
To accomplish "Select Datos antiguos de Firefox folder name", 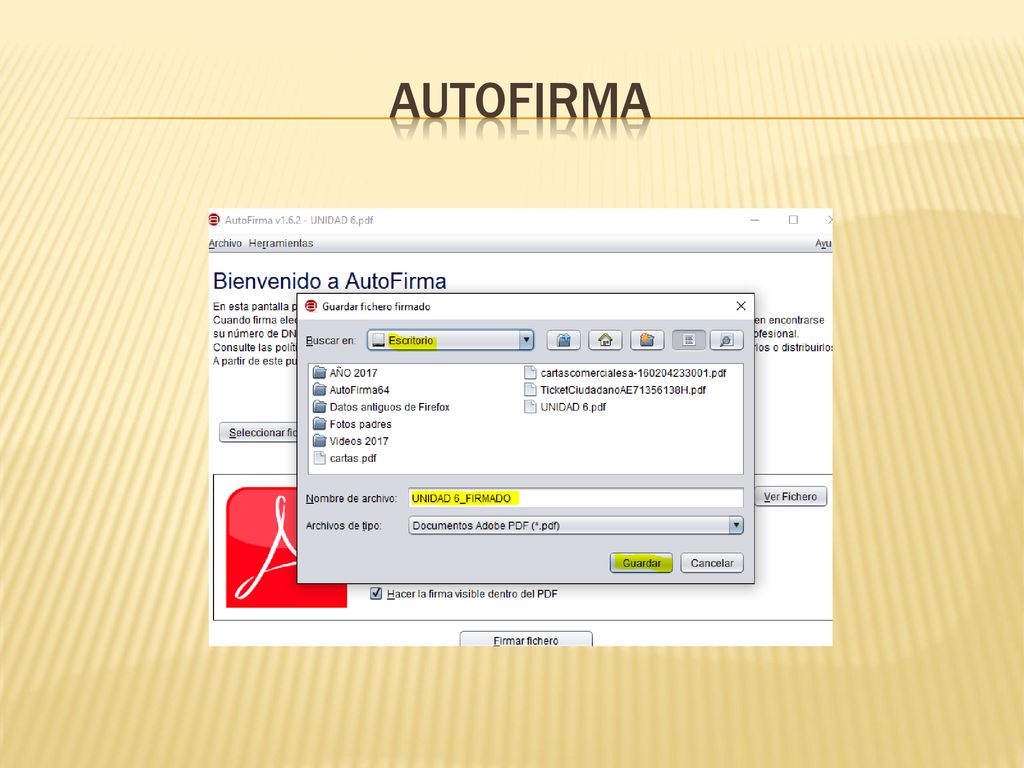I will pos(389,407).
